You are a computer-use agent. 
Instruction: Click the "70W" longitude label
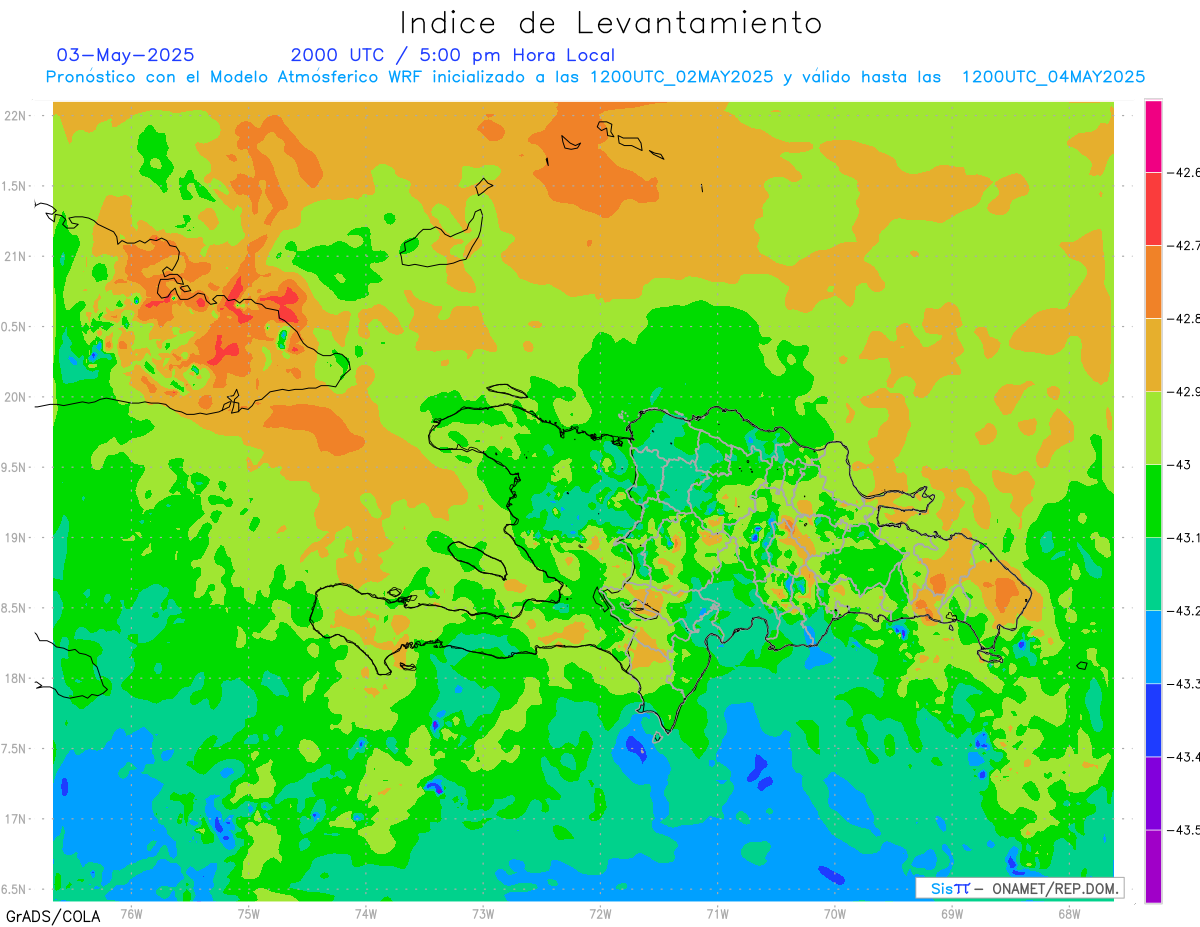coord(835,913)
